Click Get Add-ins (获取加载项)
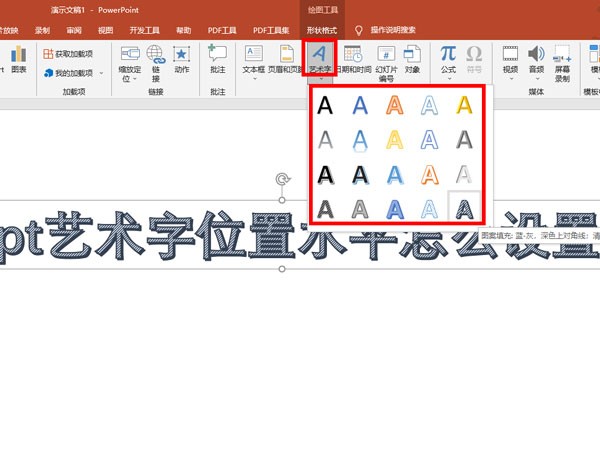This screenshot has height=450, width=600. click(68, 54)
